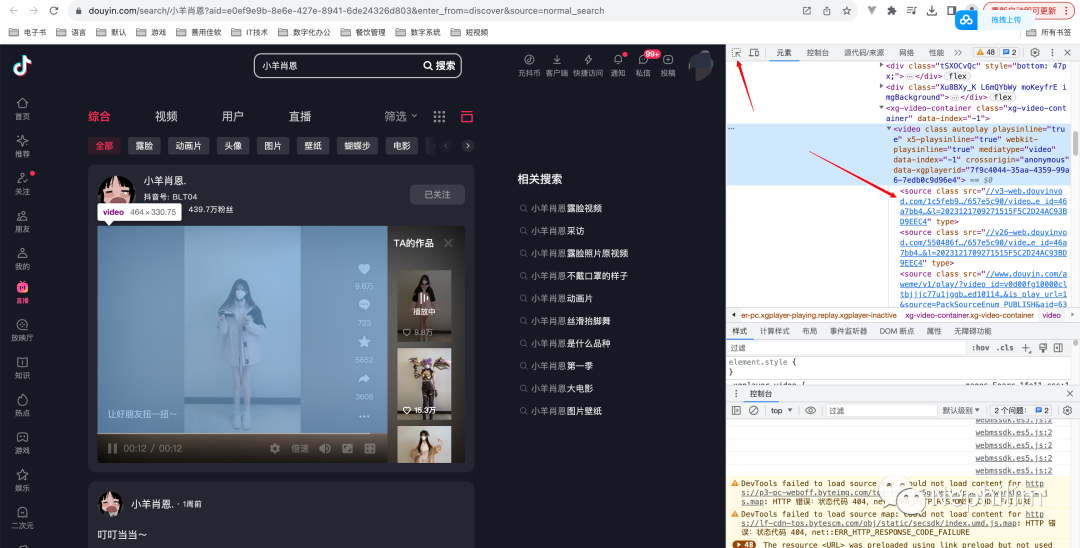Open console settings gear icon
The height and width of the screenshot is (548, 1080).
pos(1068,410)
